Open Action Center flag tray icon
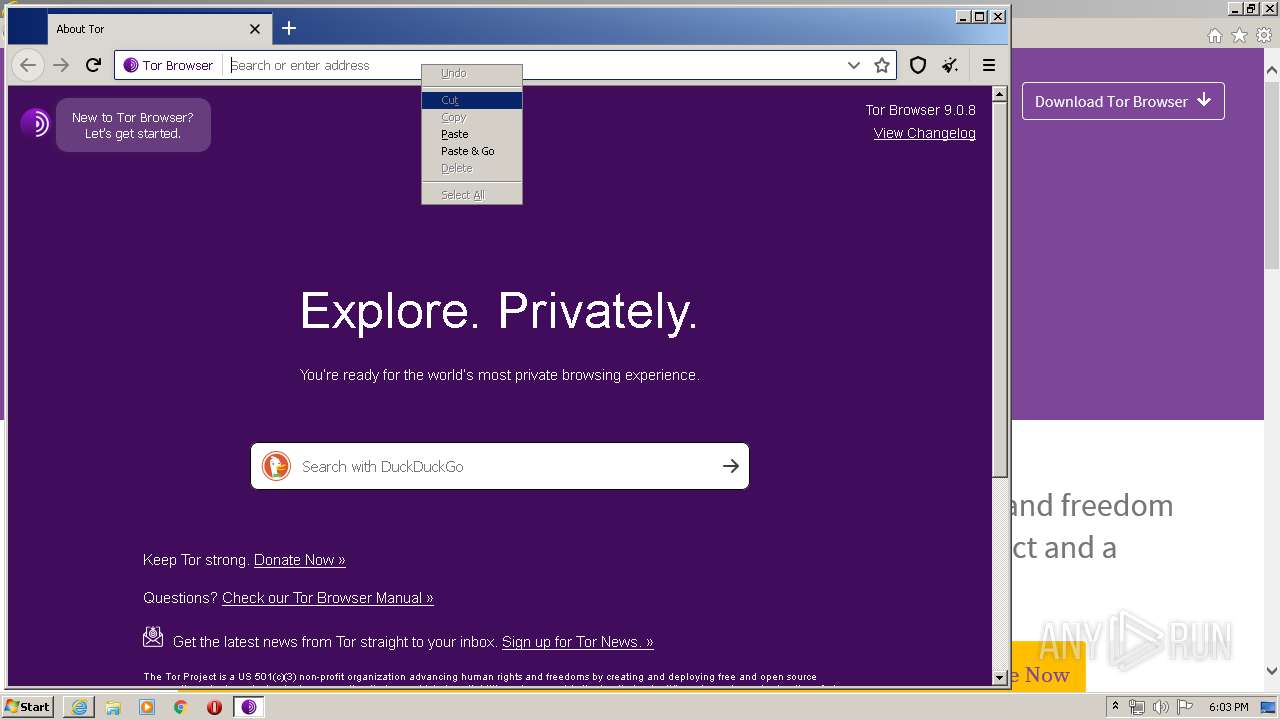This screenshot has width=1280, height=720. pyautogui.click(x=1185, y=707)
